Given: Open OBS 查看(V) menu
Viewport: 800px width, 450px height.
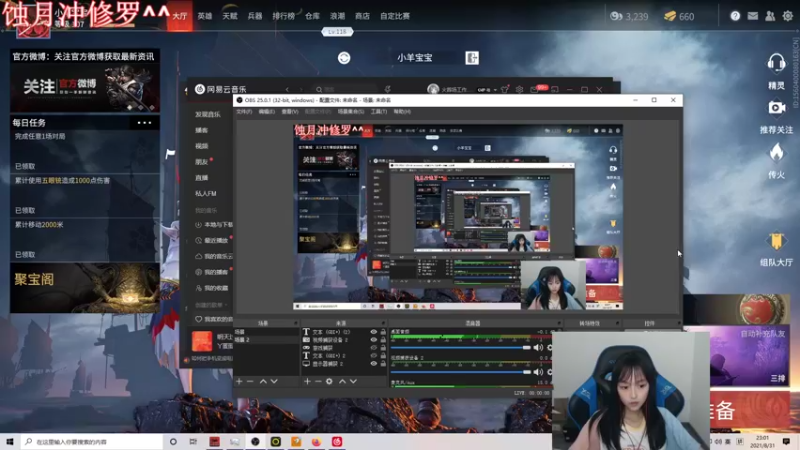Looking at the screenshot, I should pos(290,112).
